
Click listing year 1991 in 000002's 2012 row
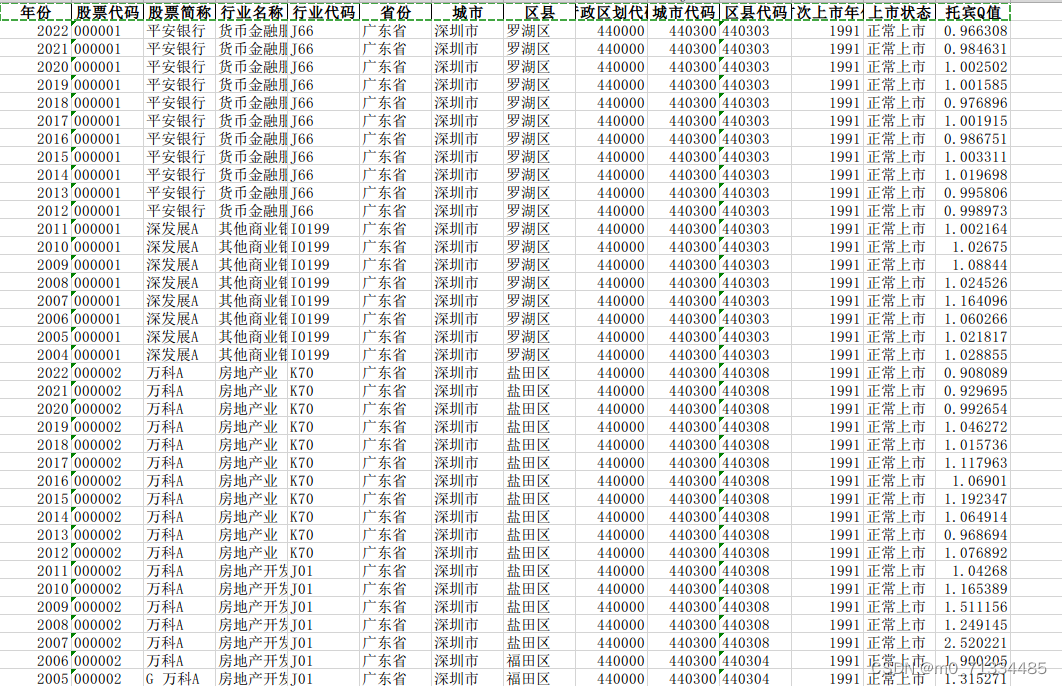pyautogui.click(x=828, y=553)
